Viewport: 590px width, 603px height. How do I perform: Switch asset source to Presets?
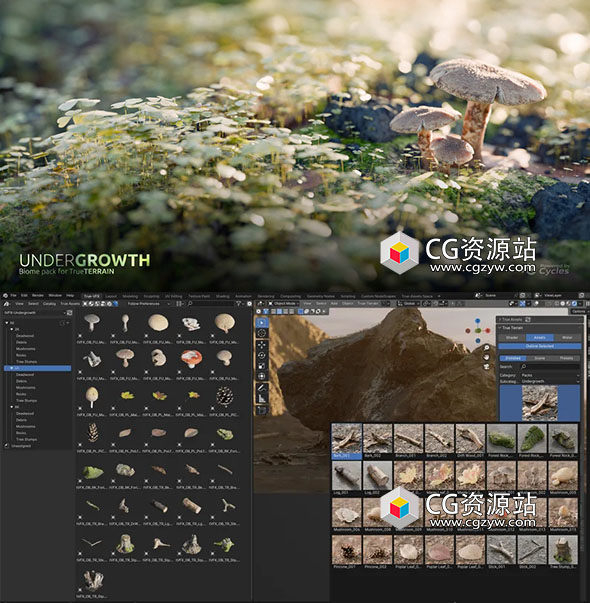pos(567,358)
